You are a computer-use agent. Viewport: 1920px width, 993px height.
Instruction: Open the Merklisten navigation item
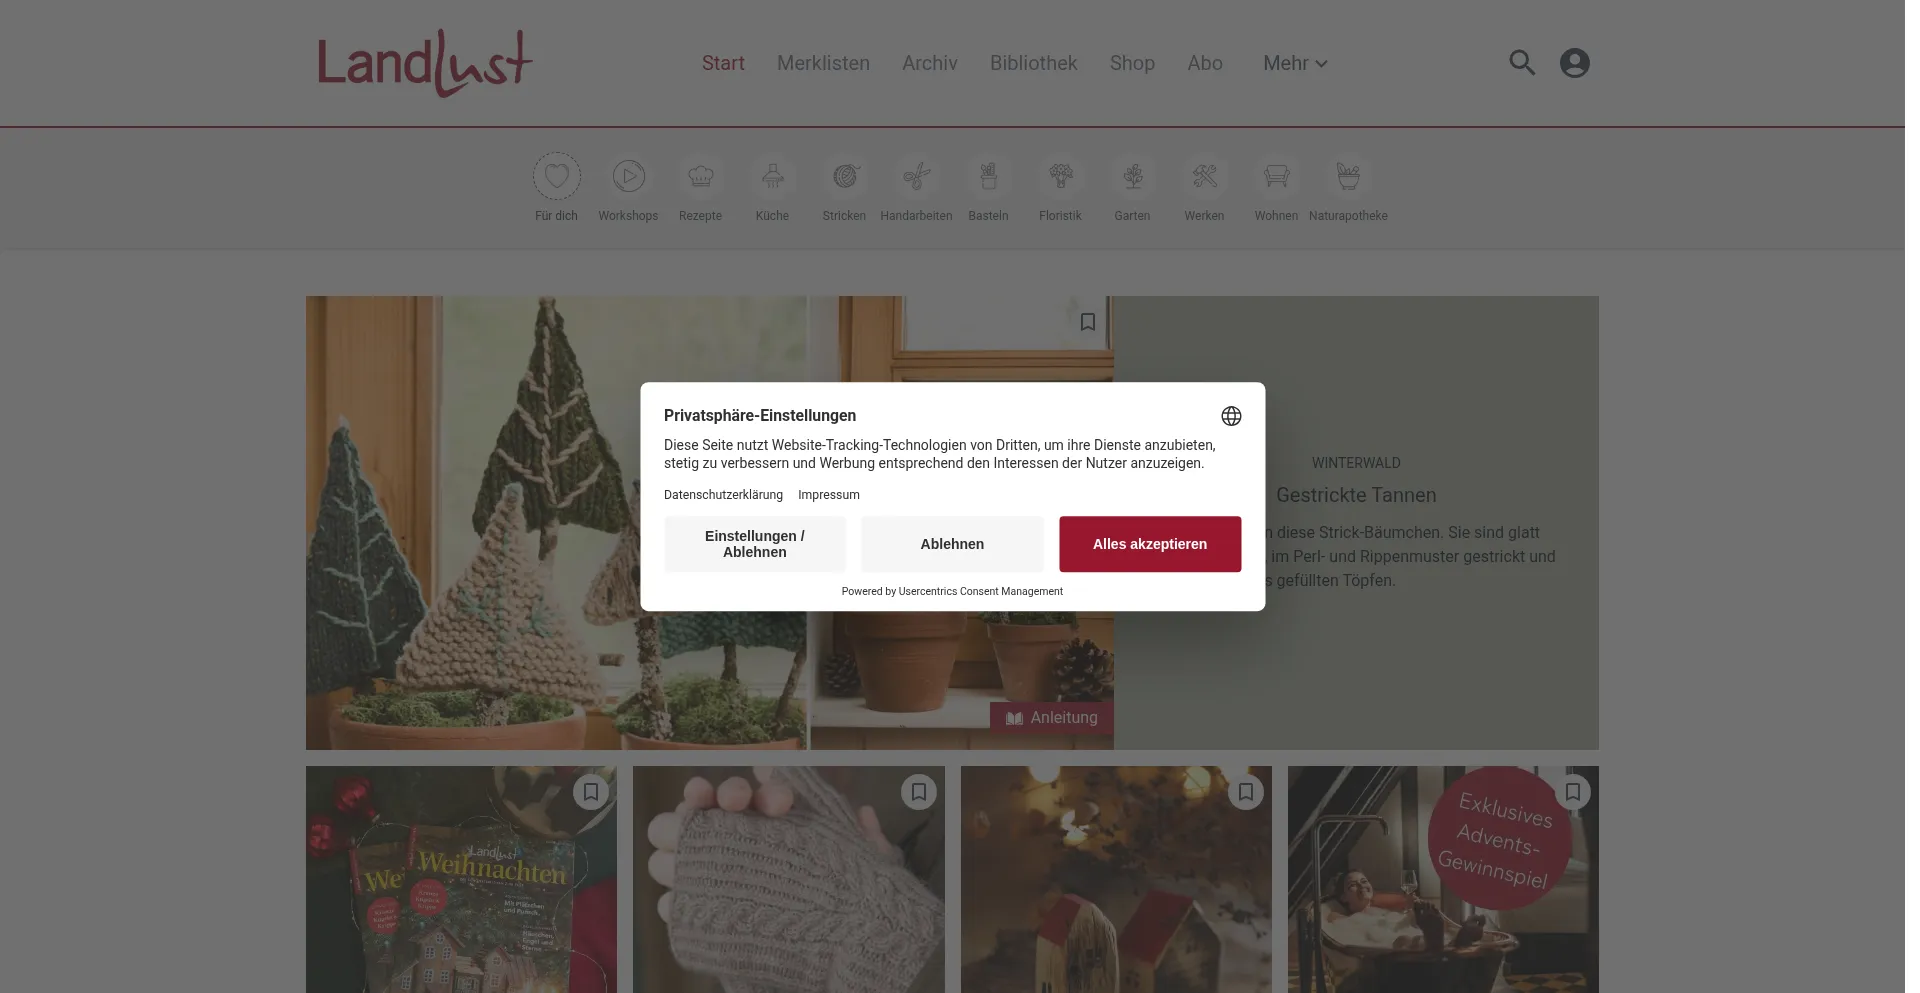pyautogui.click(x=823, y=63)
